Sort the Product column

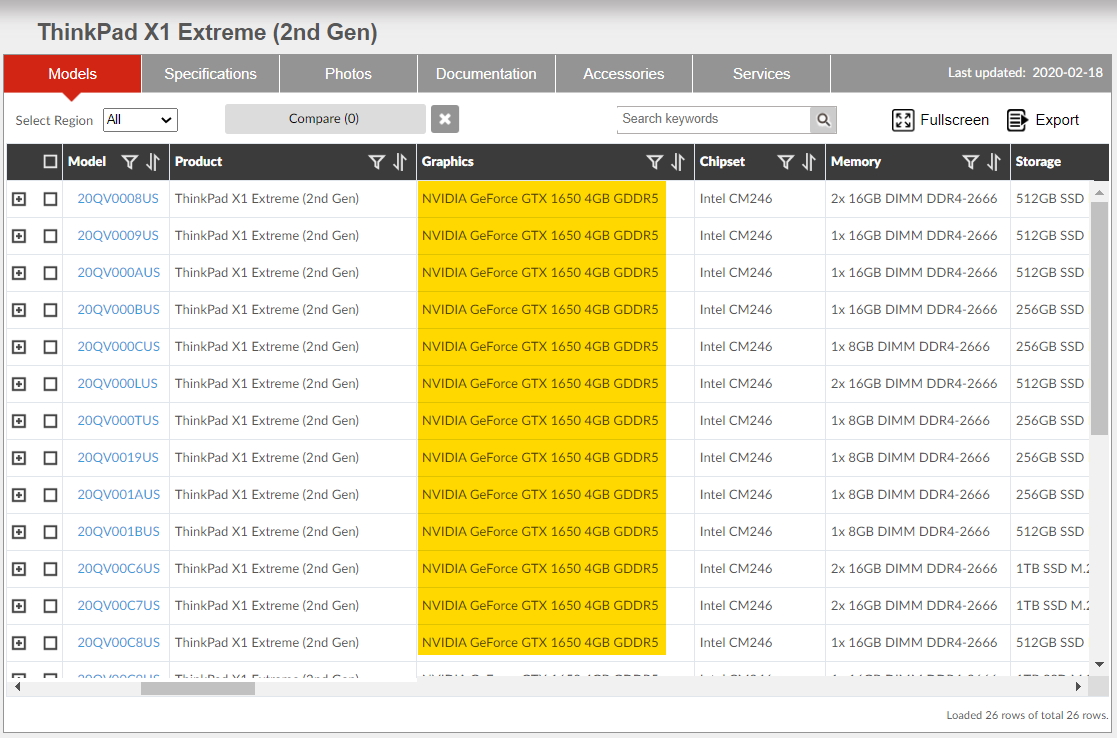400,162
